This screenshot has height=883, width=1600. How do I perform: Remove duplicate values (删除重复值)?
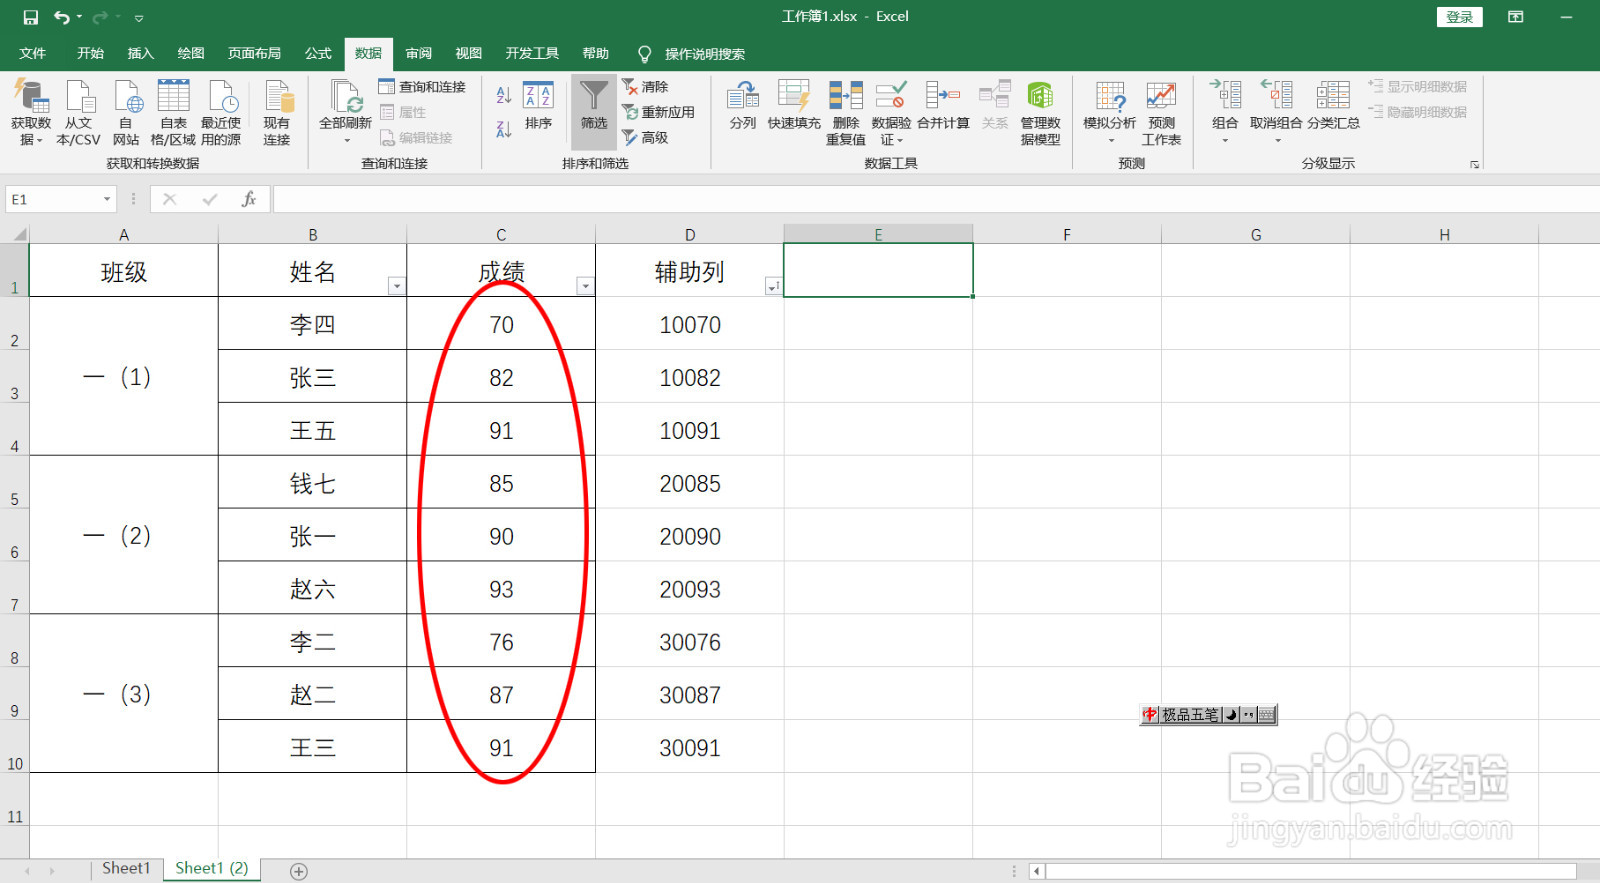[846, 113]
